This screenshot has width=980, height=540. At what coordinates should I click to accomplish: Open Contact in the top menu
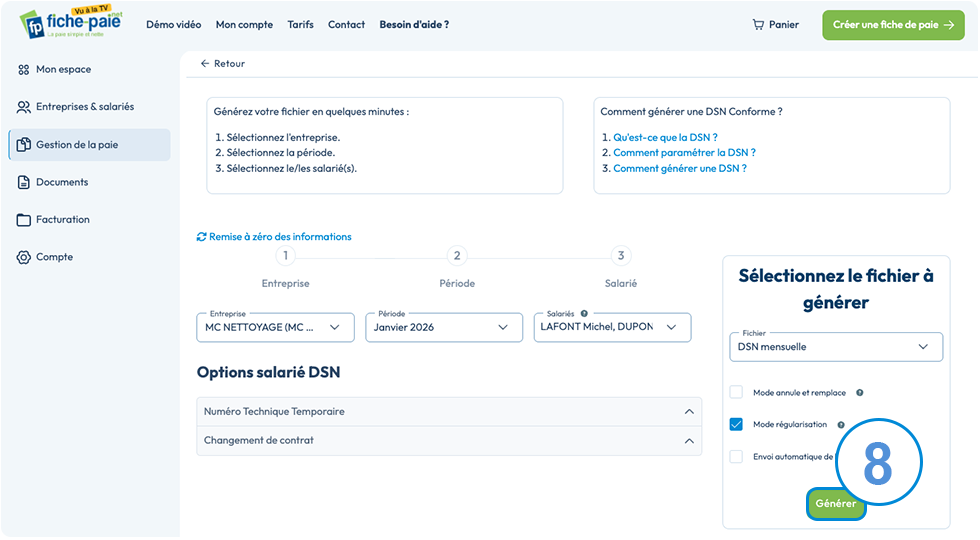click(346, 24)
